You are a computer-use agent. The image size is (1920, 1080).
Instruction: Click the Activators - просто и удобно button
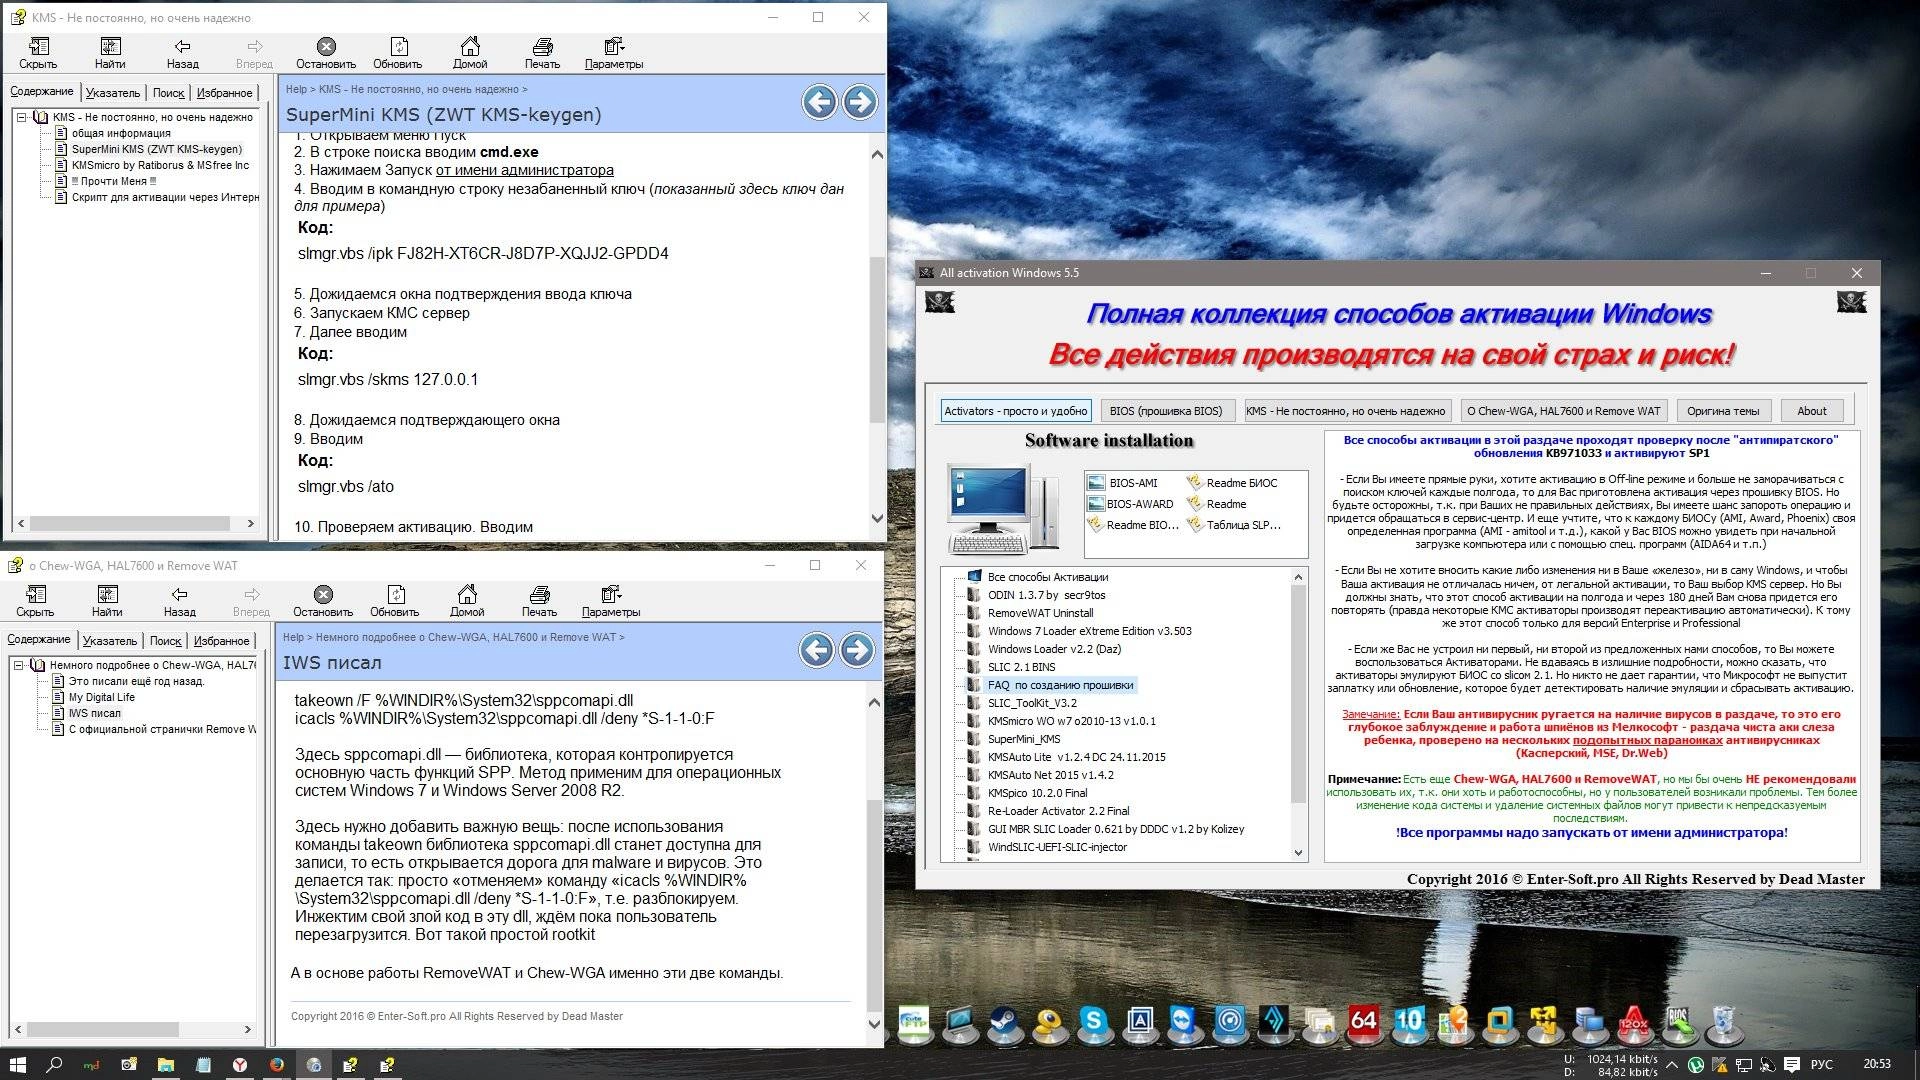pyautogui.click(x=1015, y=411)
